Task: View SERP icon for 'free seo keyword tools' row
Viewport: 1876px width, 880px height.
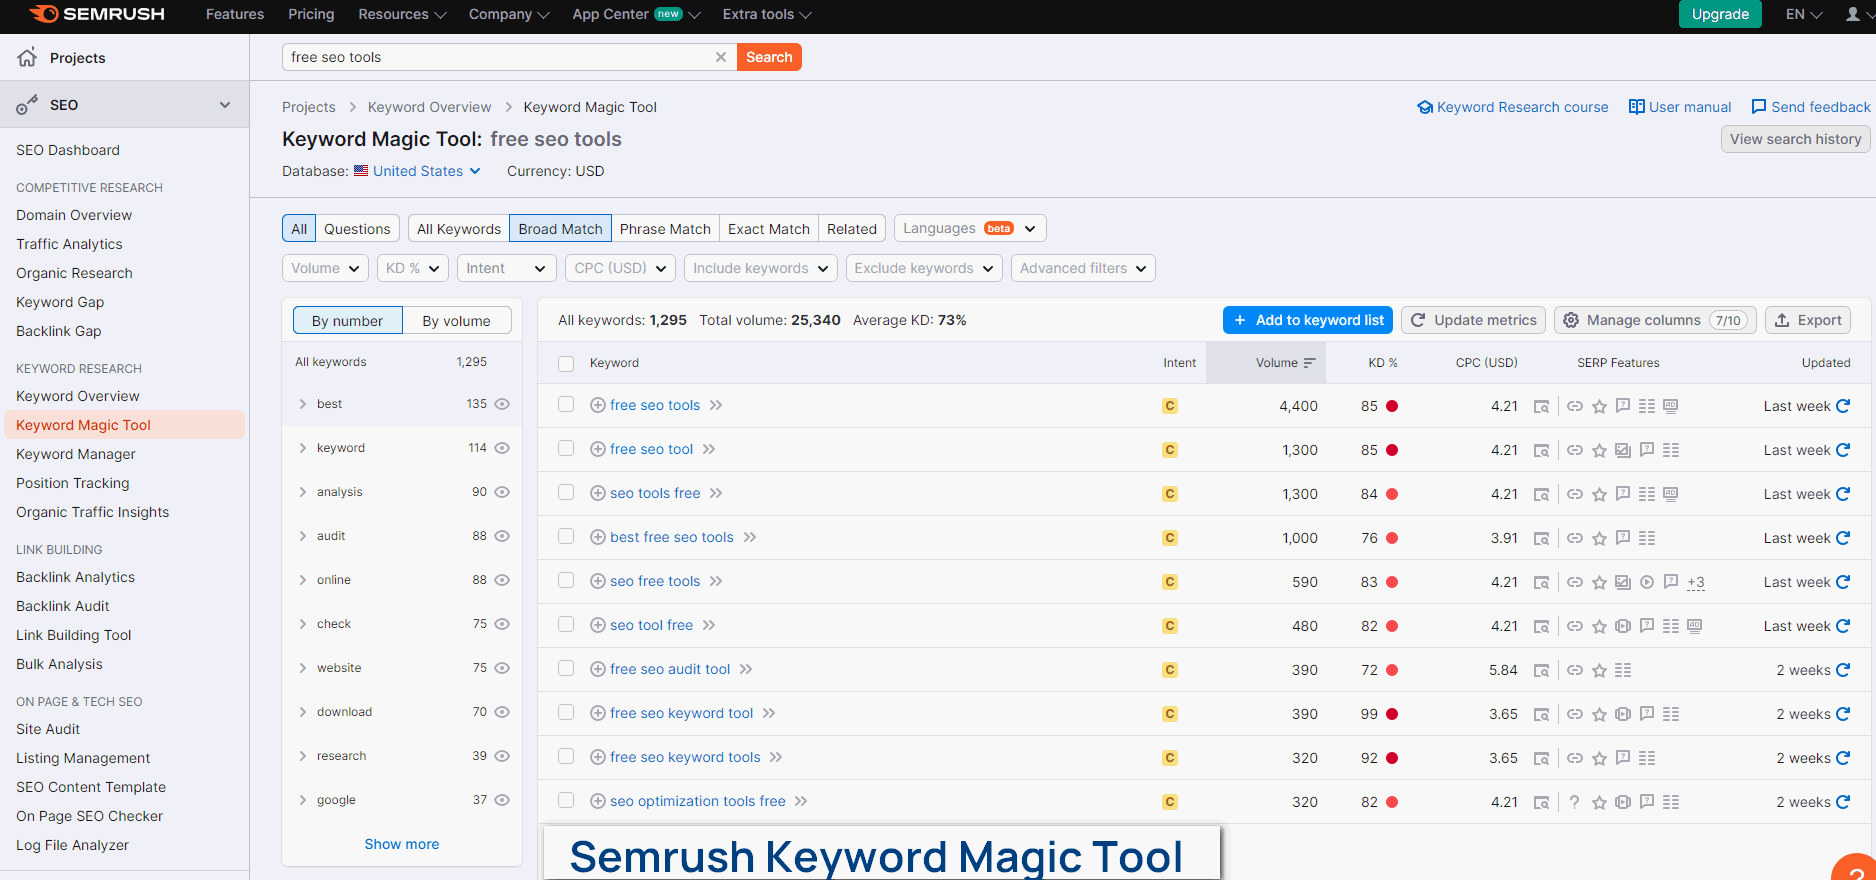Action: (x=1542, y=758)
